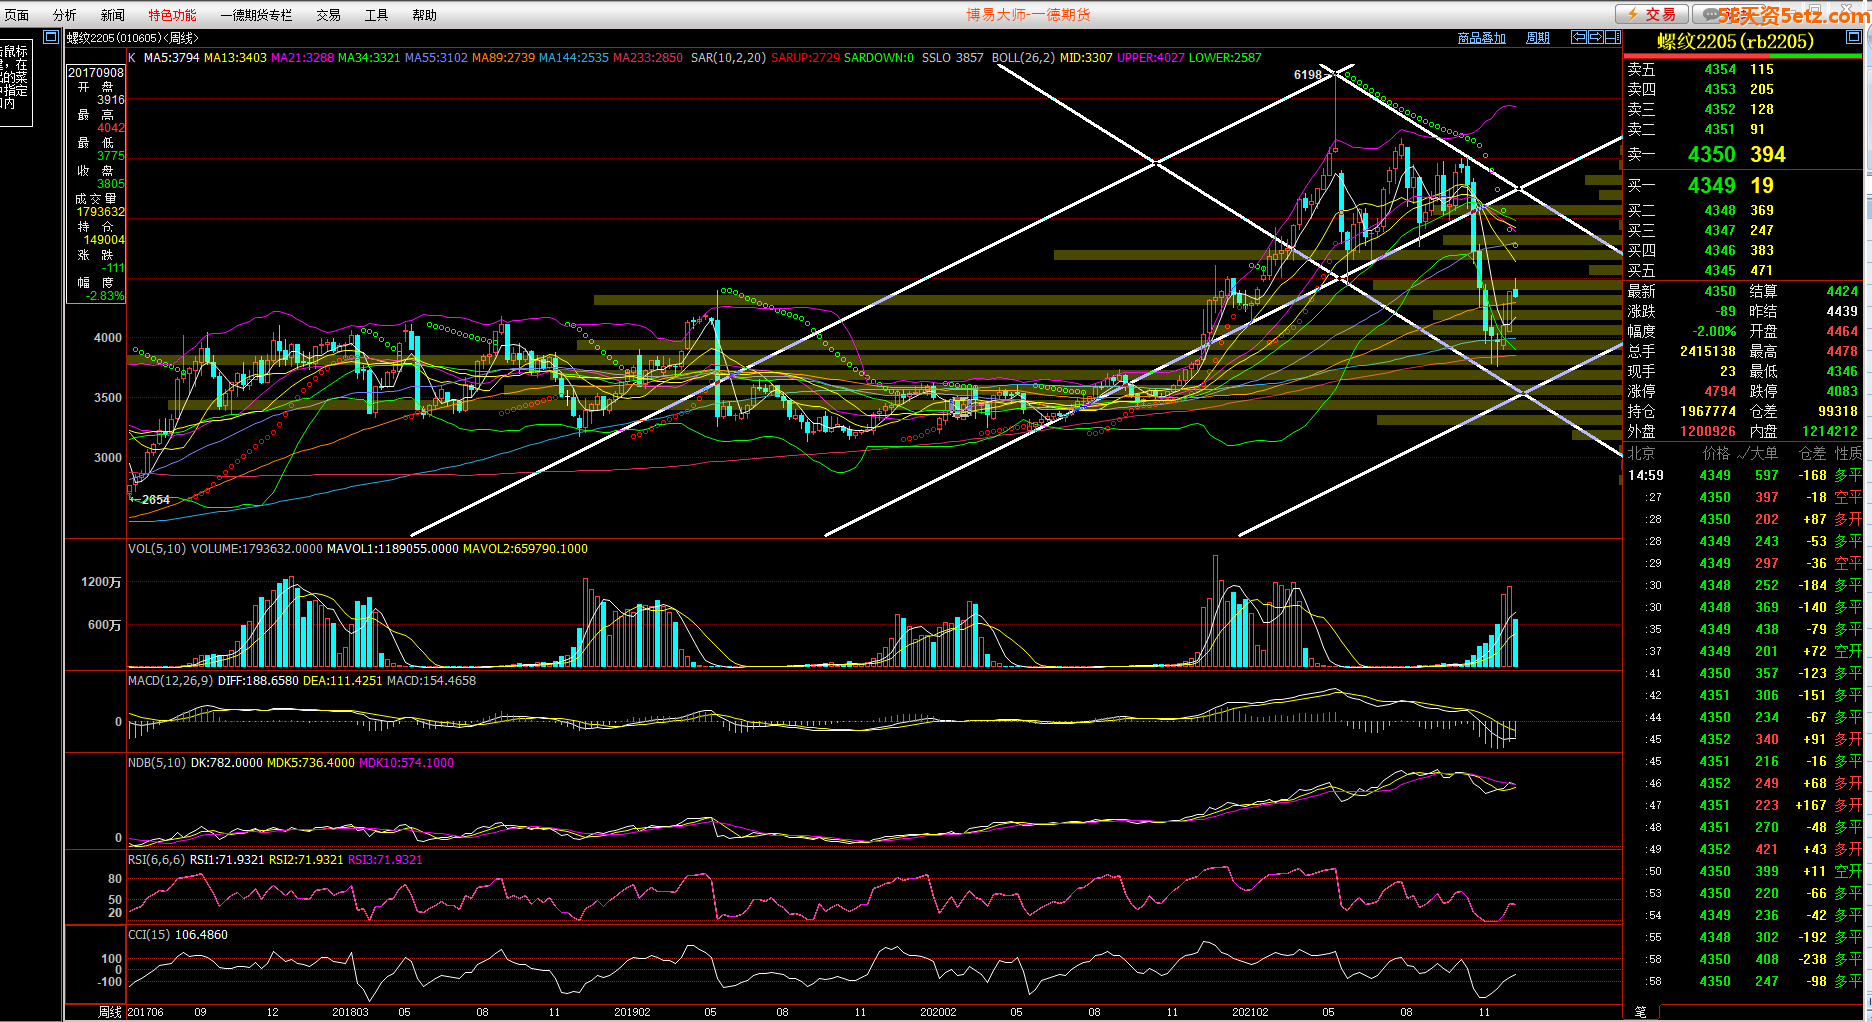1872x1022 pixels.
Task: Click the right arrow navigation icon
Action: pyautogui.click(x=1596, y=37)
